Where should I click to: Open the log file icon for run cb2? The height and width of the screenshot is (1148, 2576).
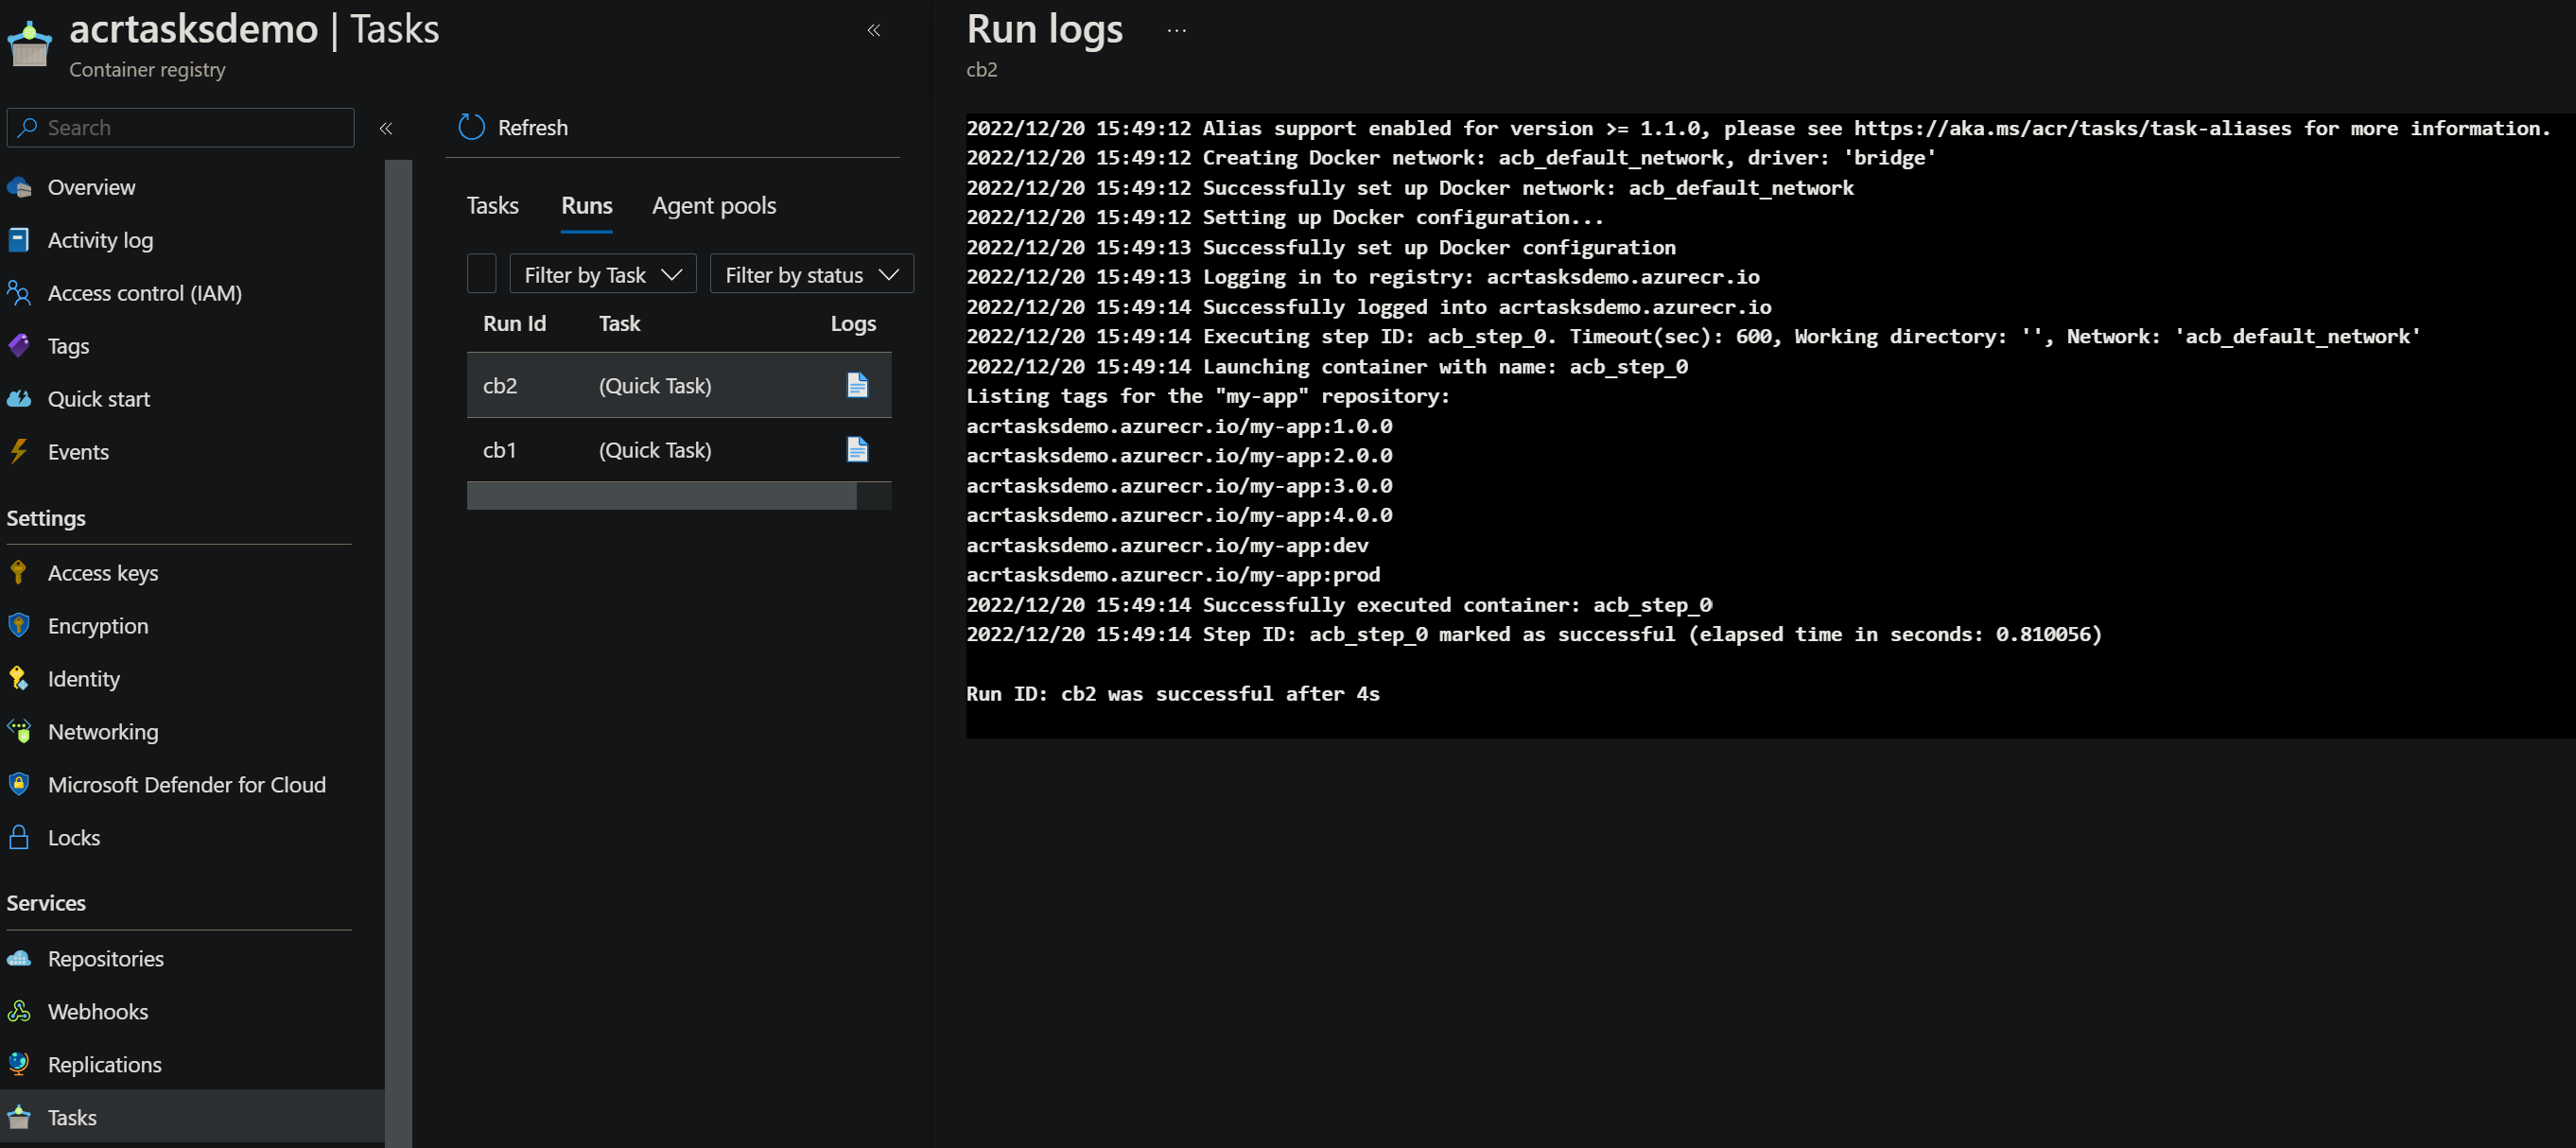point(857,385)
